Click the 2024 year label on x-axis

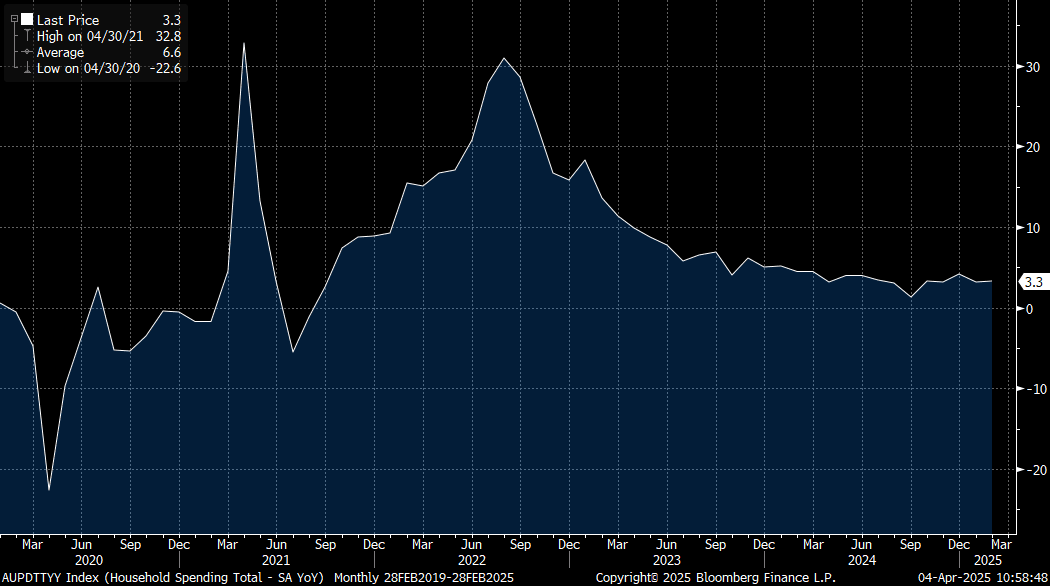[x=862, y=561]
